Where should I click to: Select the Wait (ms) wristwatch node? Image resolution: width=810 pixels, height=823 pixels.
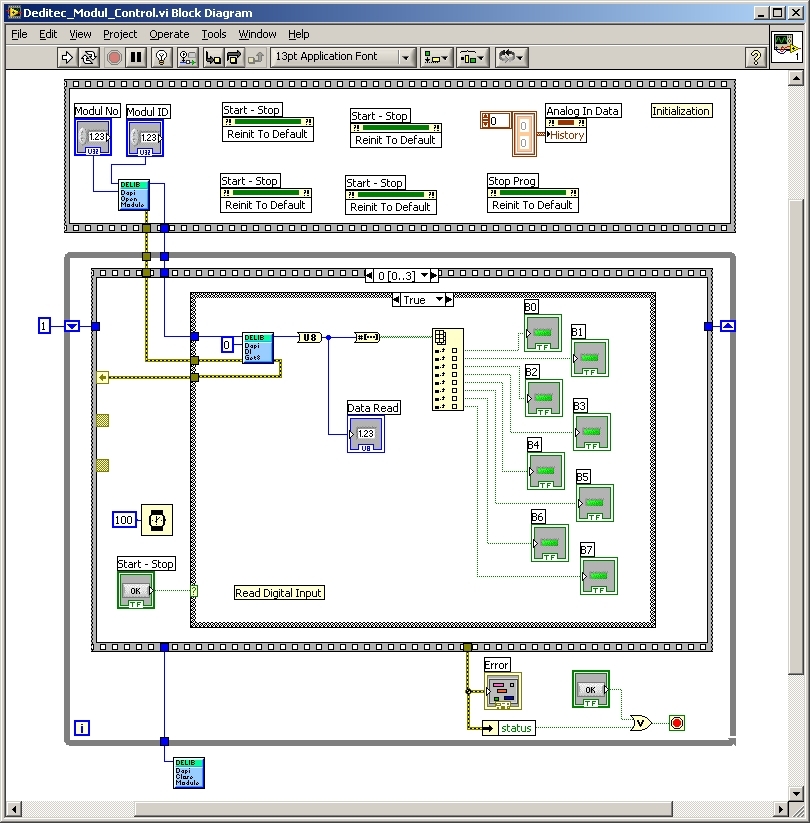pos(157,520)
